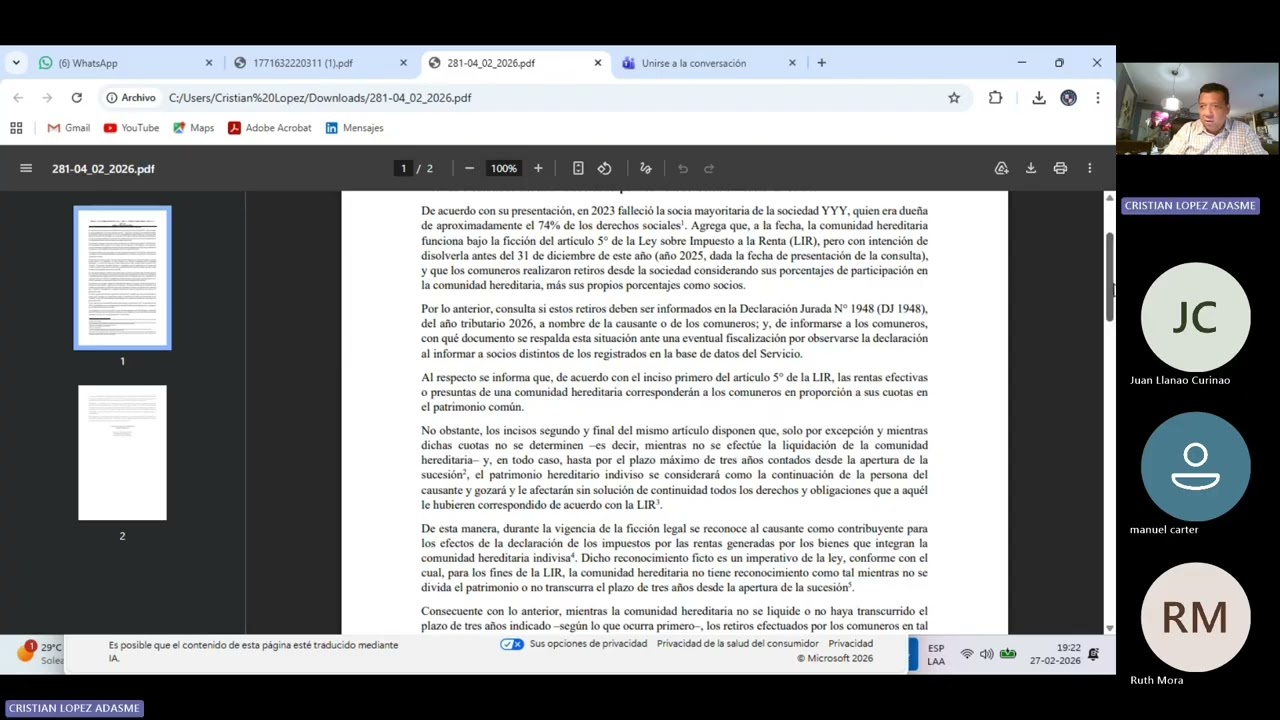Activate the draw annotation tool

point(646,168)
